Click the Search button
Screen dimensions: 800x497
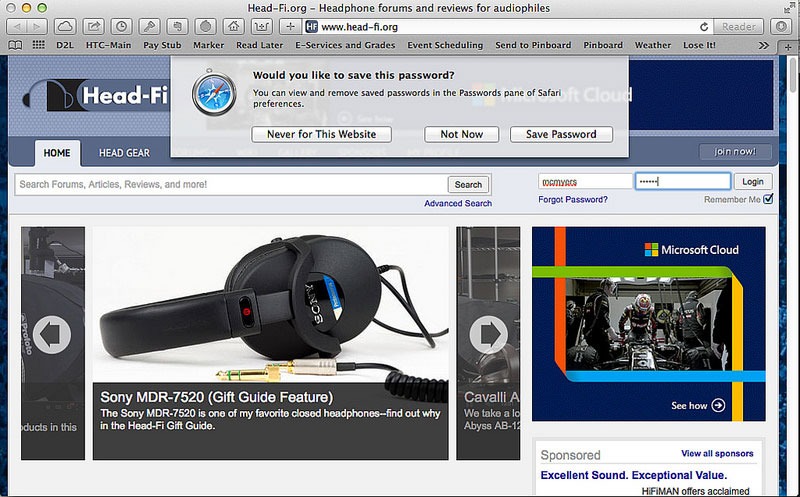click(468, 185)
